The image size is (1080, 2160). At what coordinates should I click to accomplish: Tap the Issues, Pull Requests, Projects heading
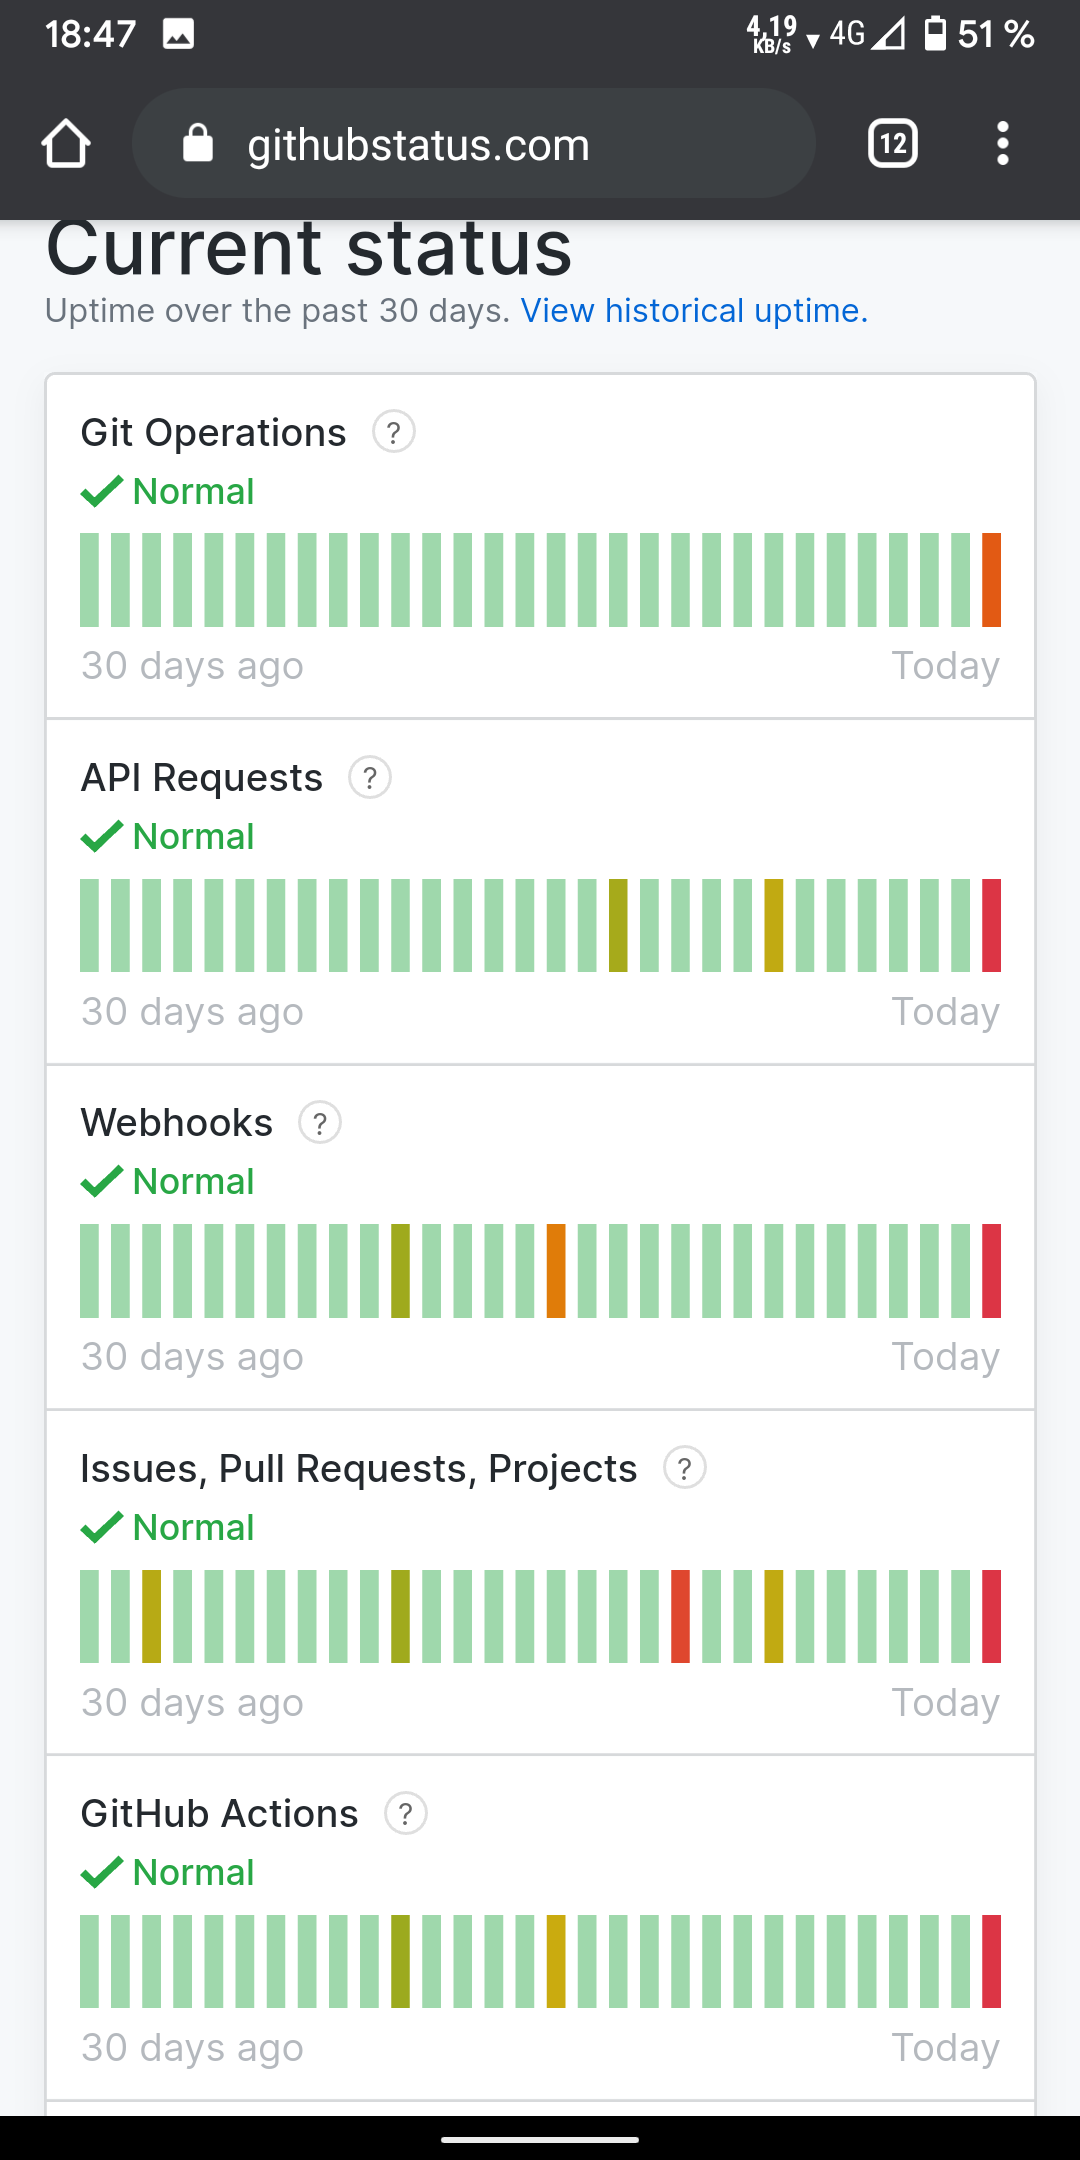[x=359, y=1469]
